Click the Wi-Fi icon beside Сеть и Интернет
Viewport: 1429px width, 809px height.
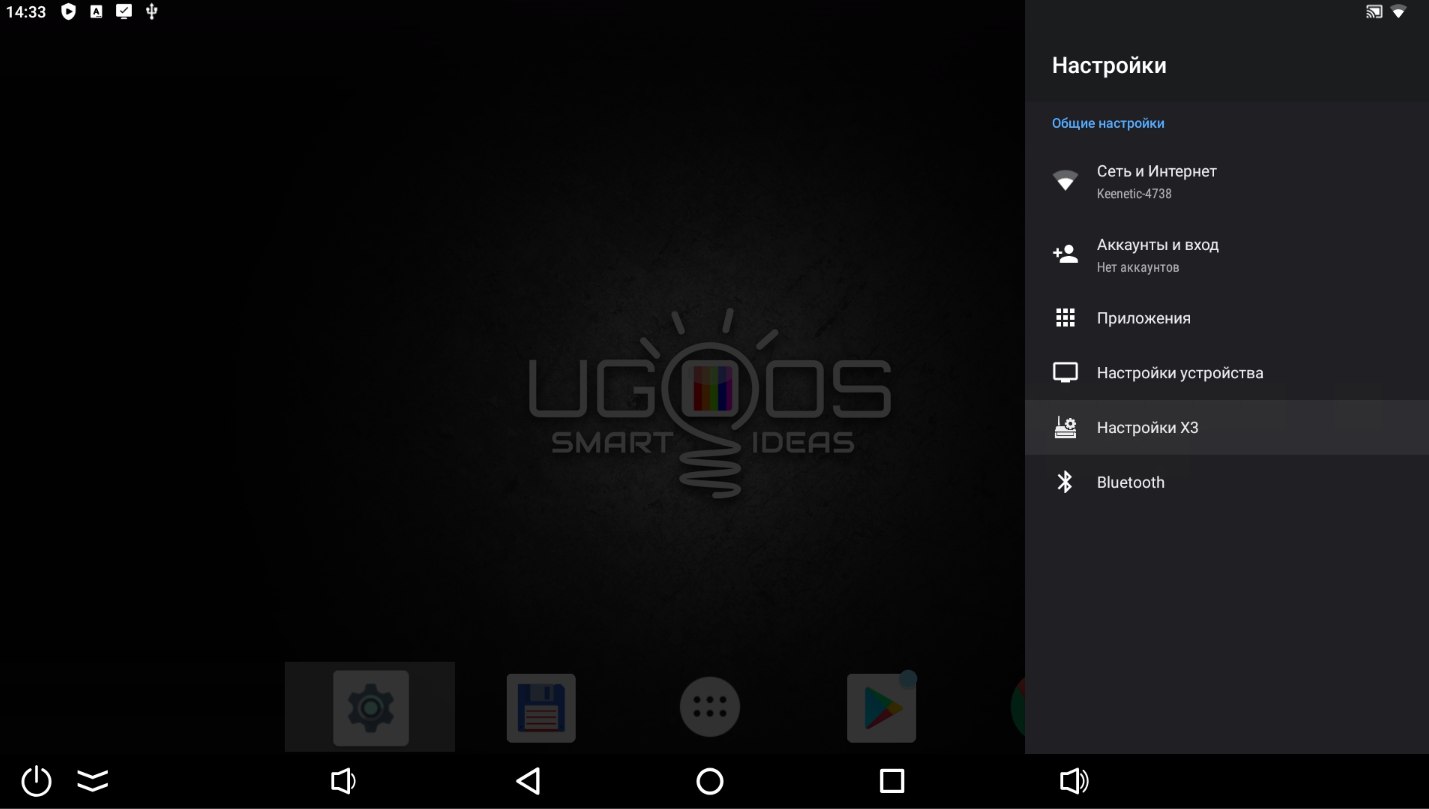click(x=1065, y=181)
